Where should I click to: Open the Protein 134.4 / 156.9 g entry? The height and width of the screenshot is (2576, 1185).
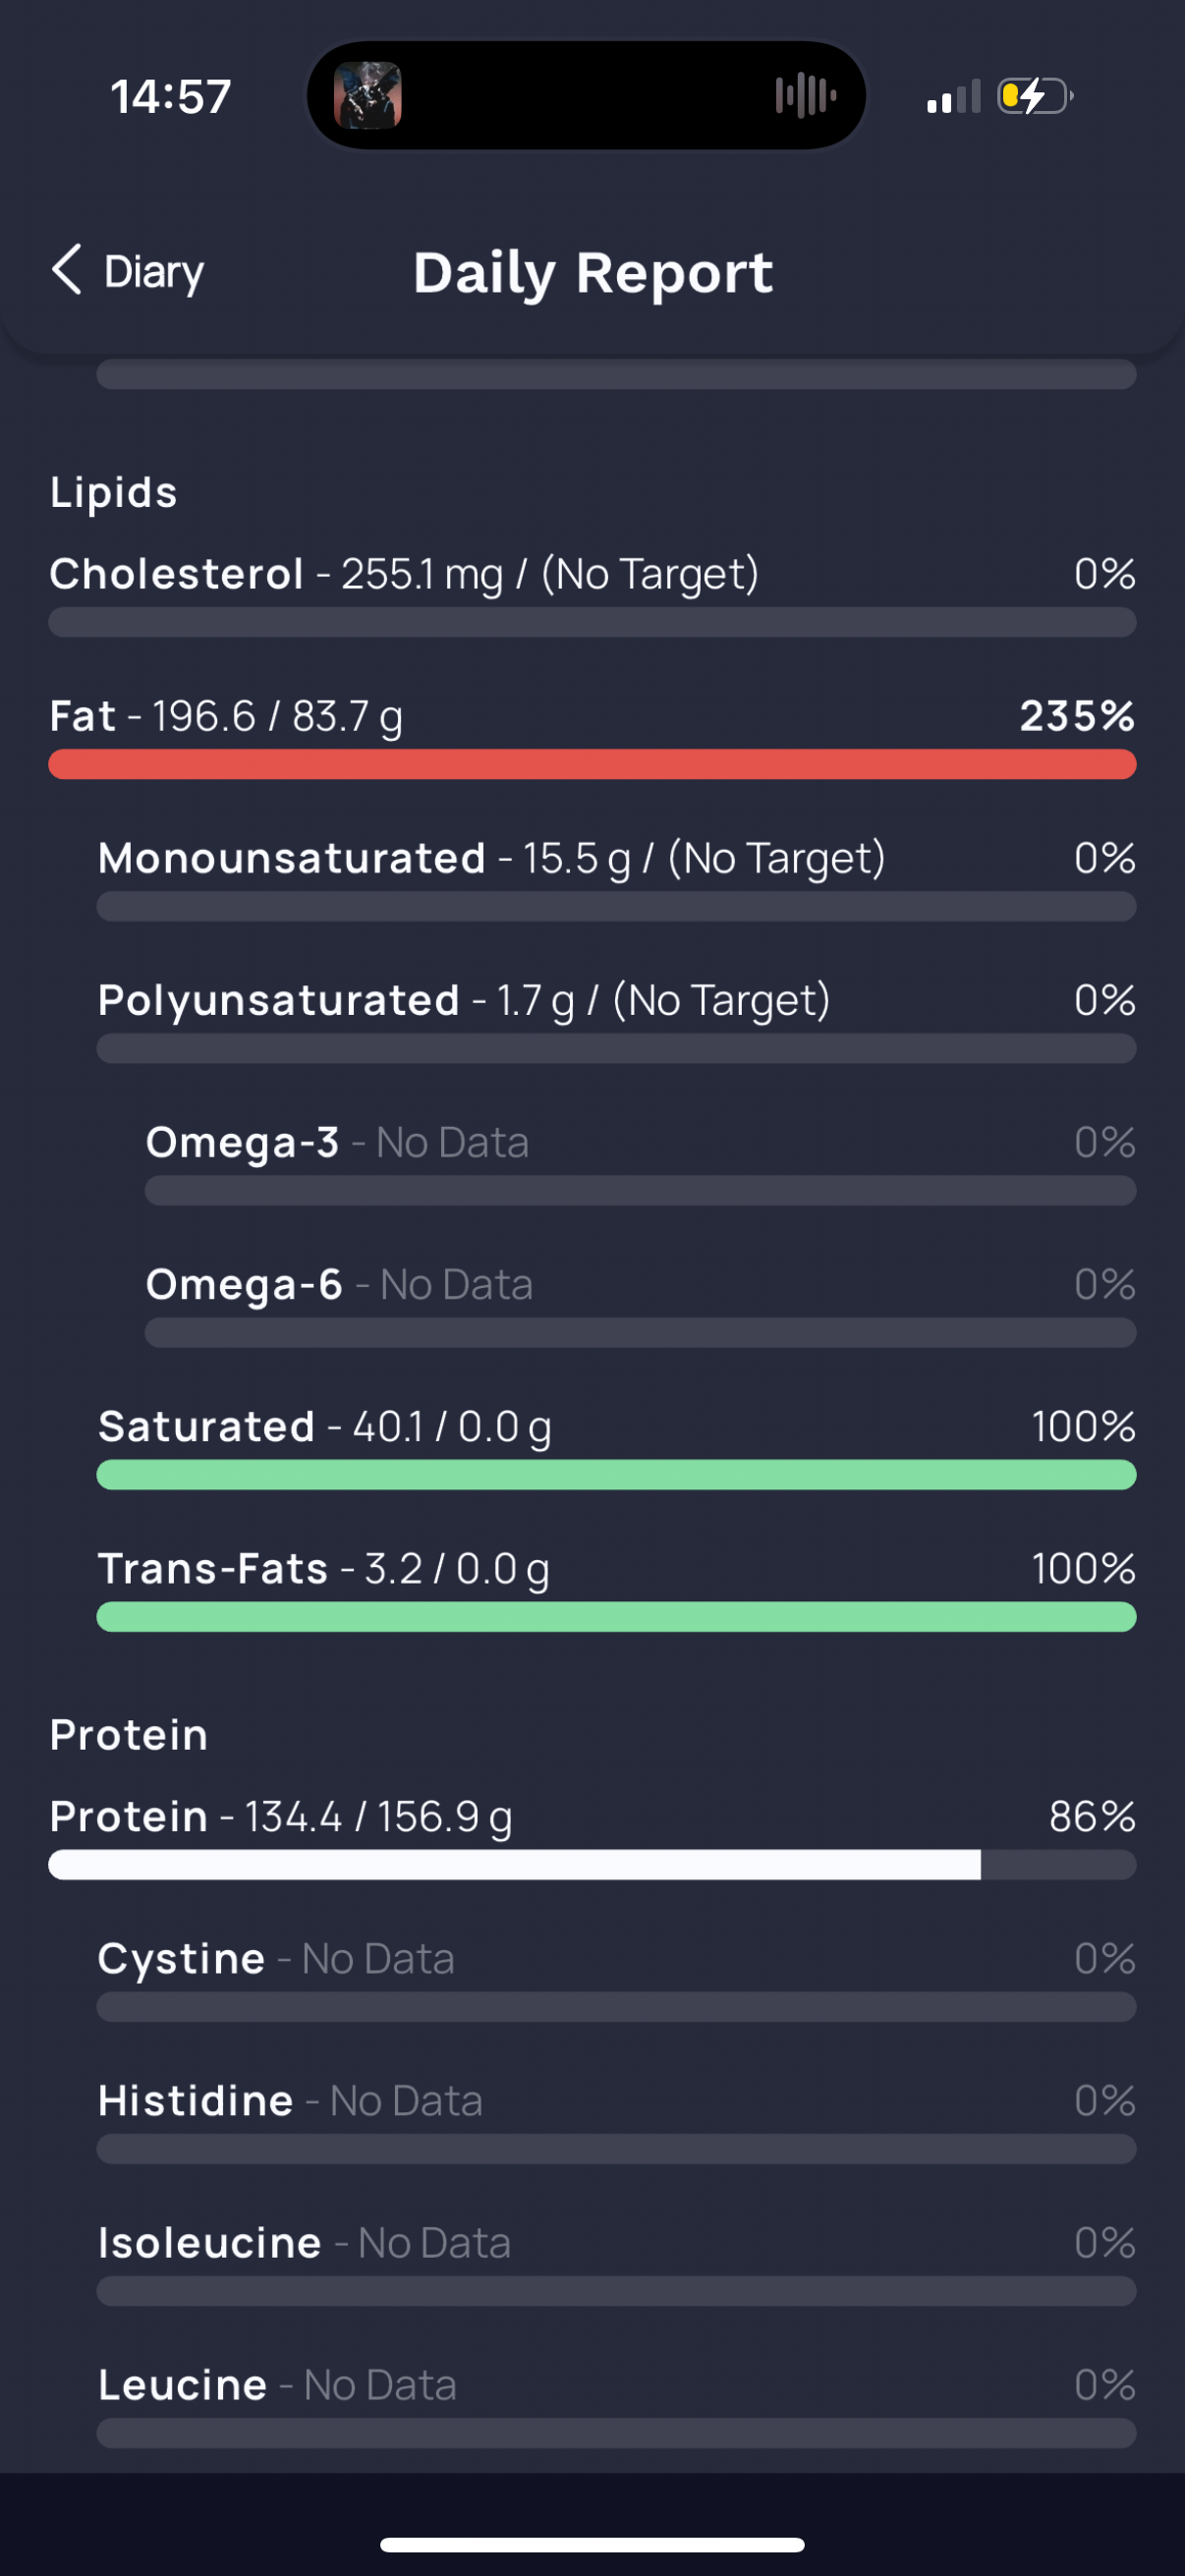pyautogui.click(x=592, y=1836)
